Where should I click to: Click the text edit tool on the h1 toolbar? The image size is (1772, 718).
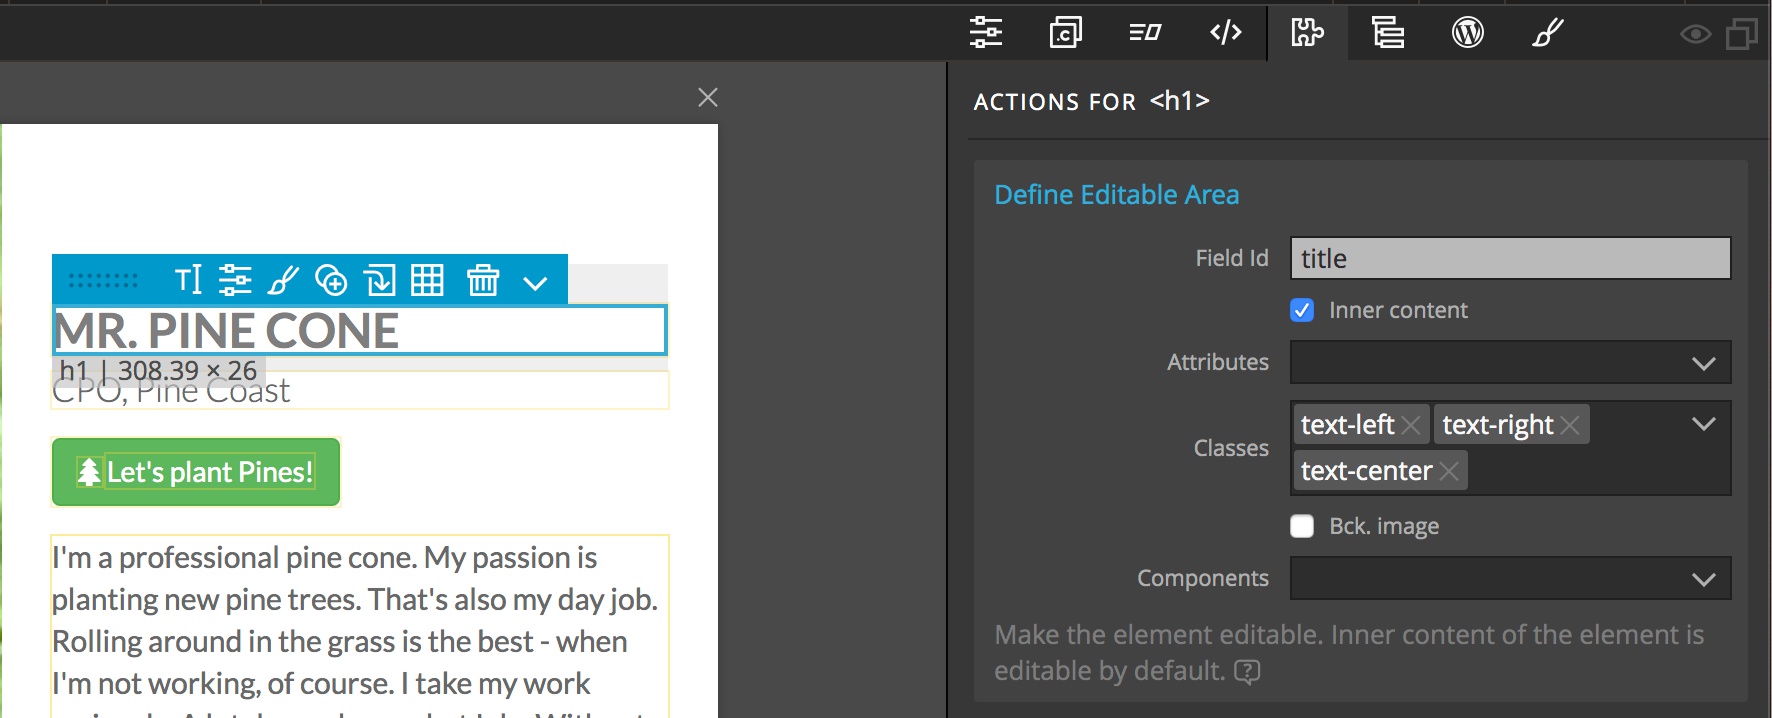point(188,280)
